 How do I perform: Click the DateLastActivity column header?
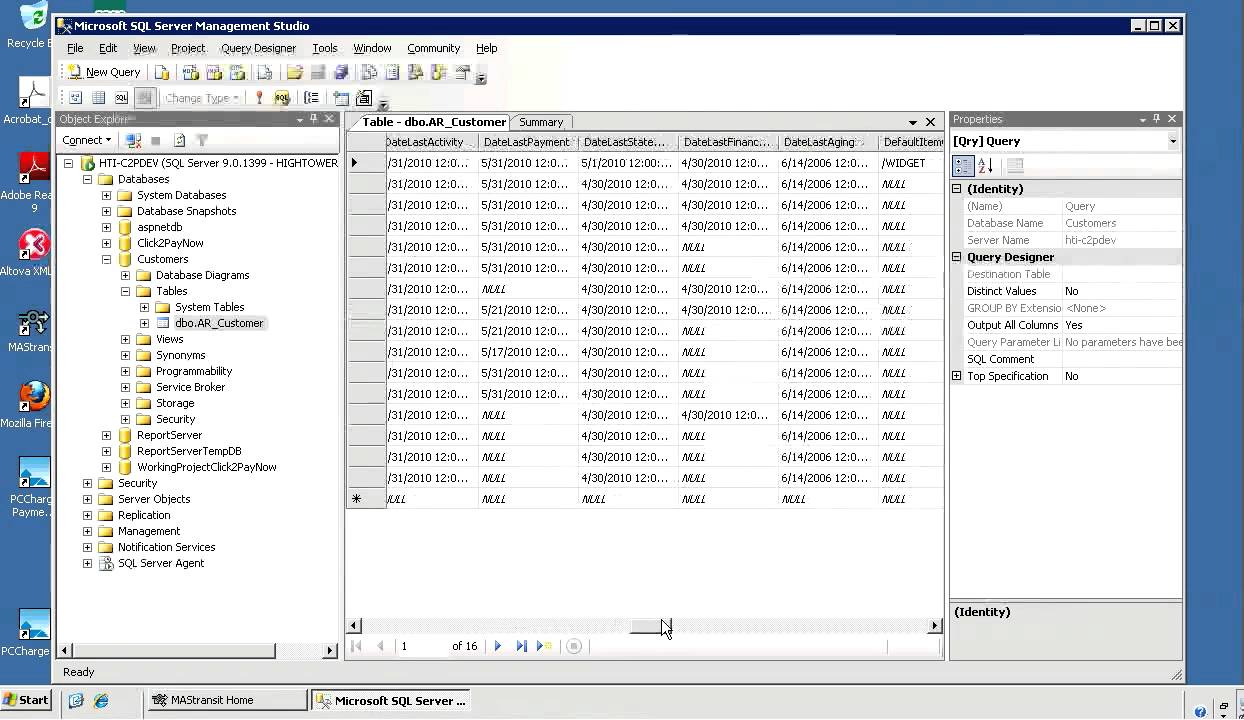432,142
